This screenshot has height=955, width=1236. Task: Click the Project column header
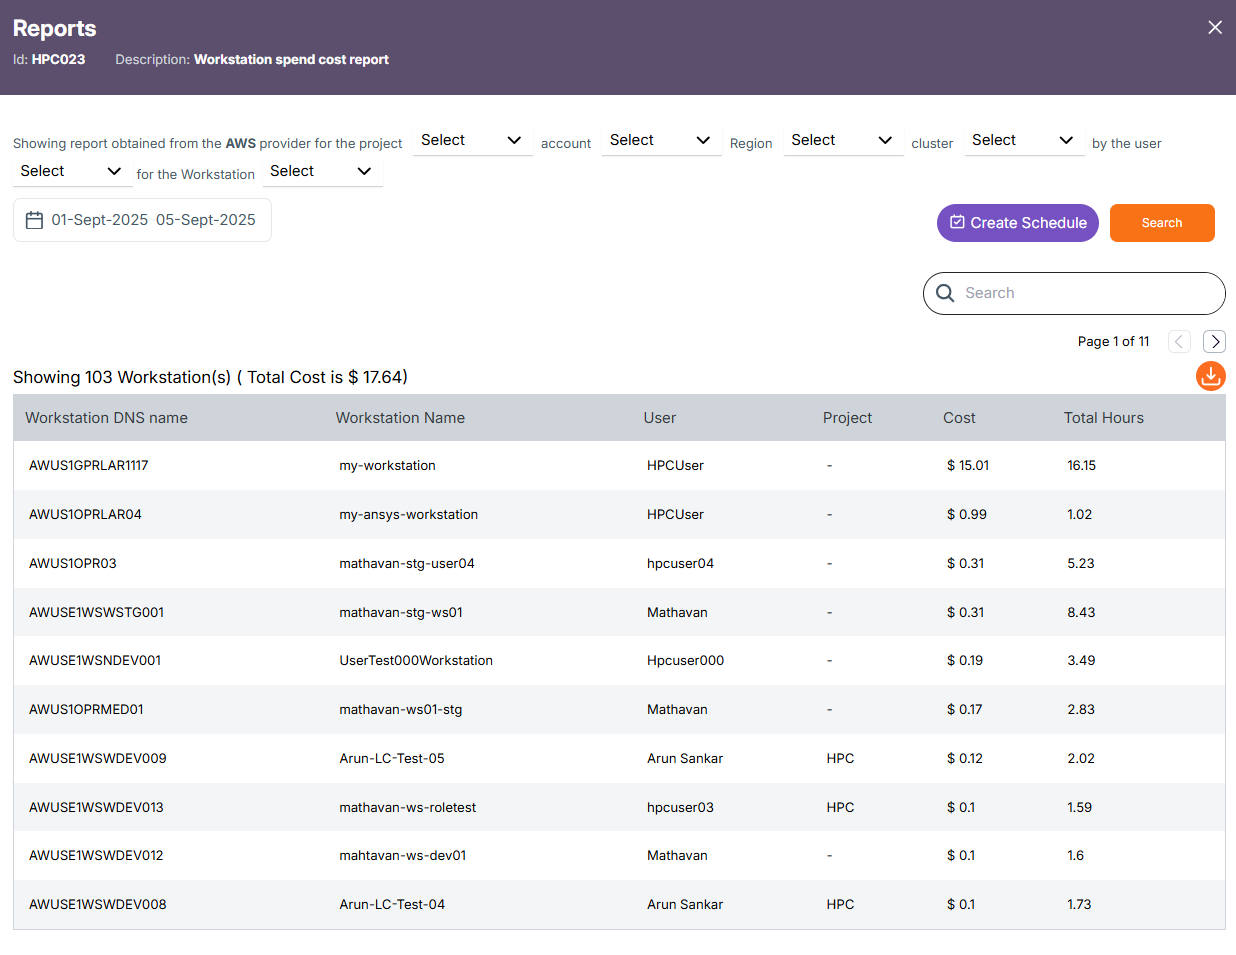point(847,418)
